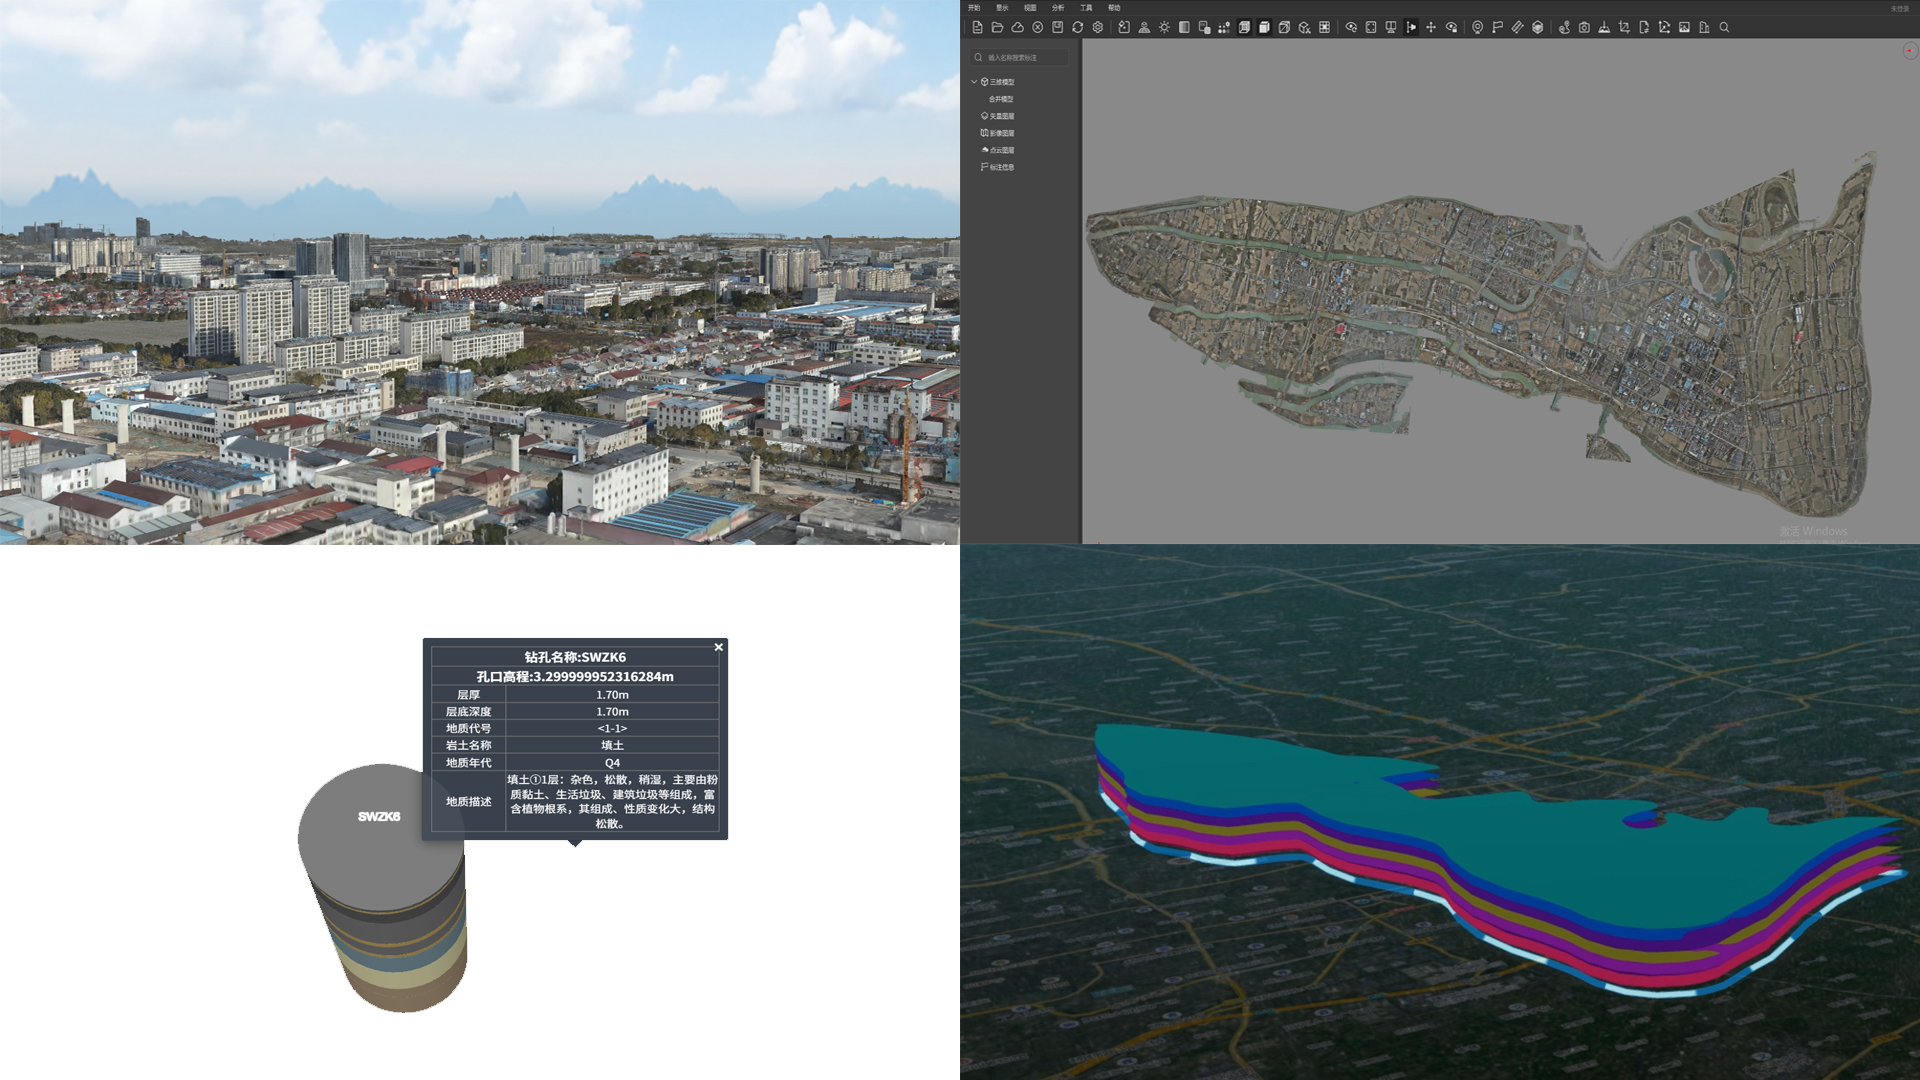Image resolution: width=1920 pixels, height=1080 pixels.
Task: Select 合并模型 in the layer tree
Action: 1001,99
